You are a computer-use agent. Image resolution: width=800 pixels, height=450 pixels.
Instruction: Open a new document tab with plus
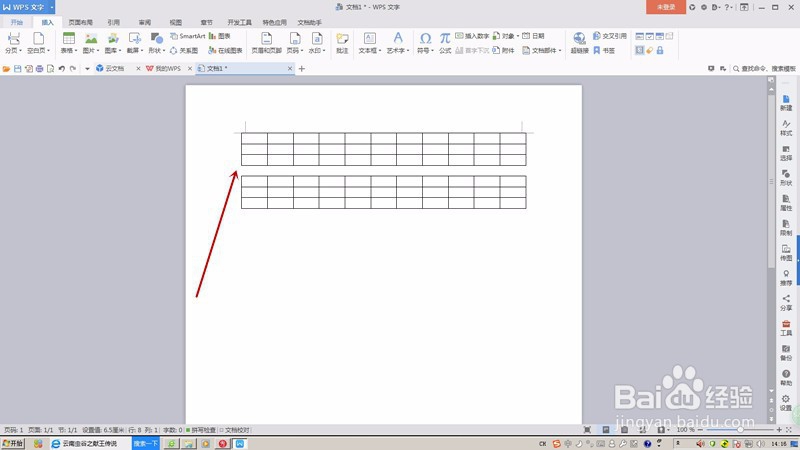(x=302, y=68)
